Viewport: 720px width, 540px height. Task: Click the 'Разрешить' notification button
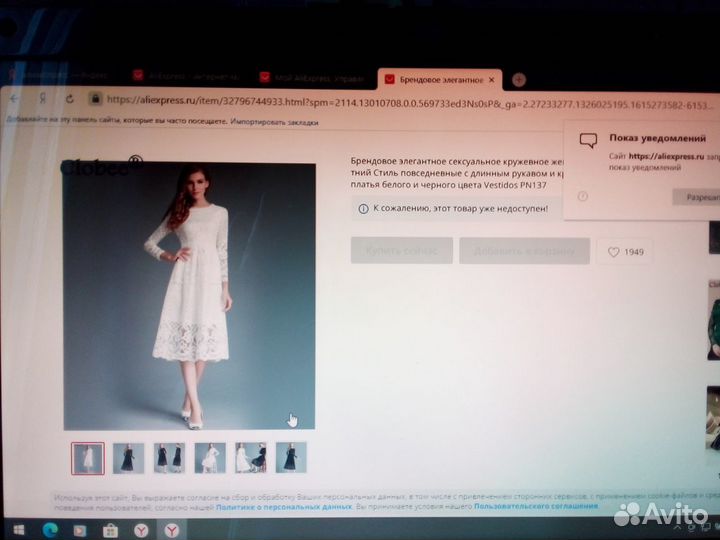click(695, 197)
